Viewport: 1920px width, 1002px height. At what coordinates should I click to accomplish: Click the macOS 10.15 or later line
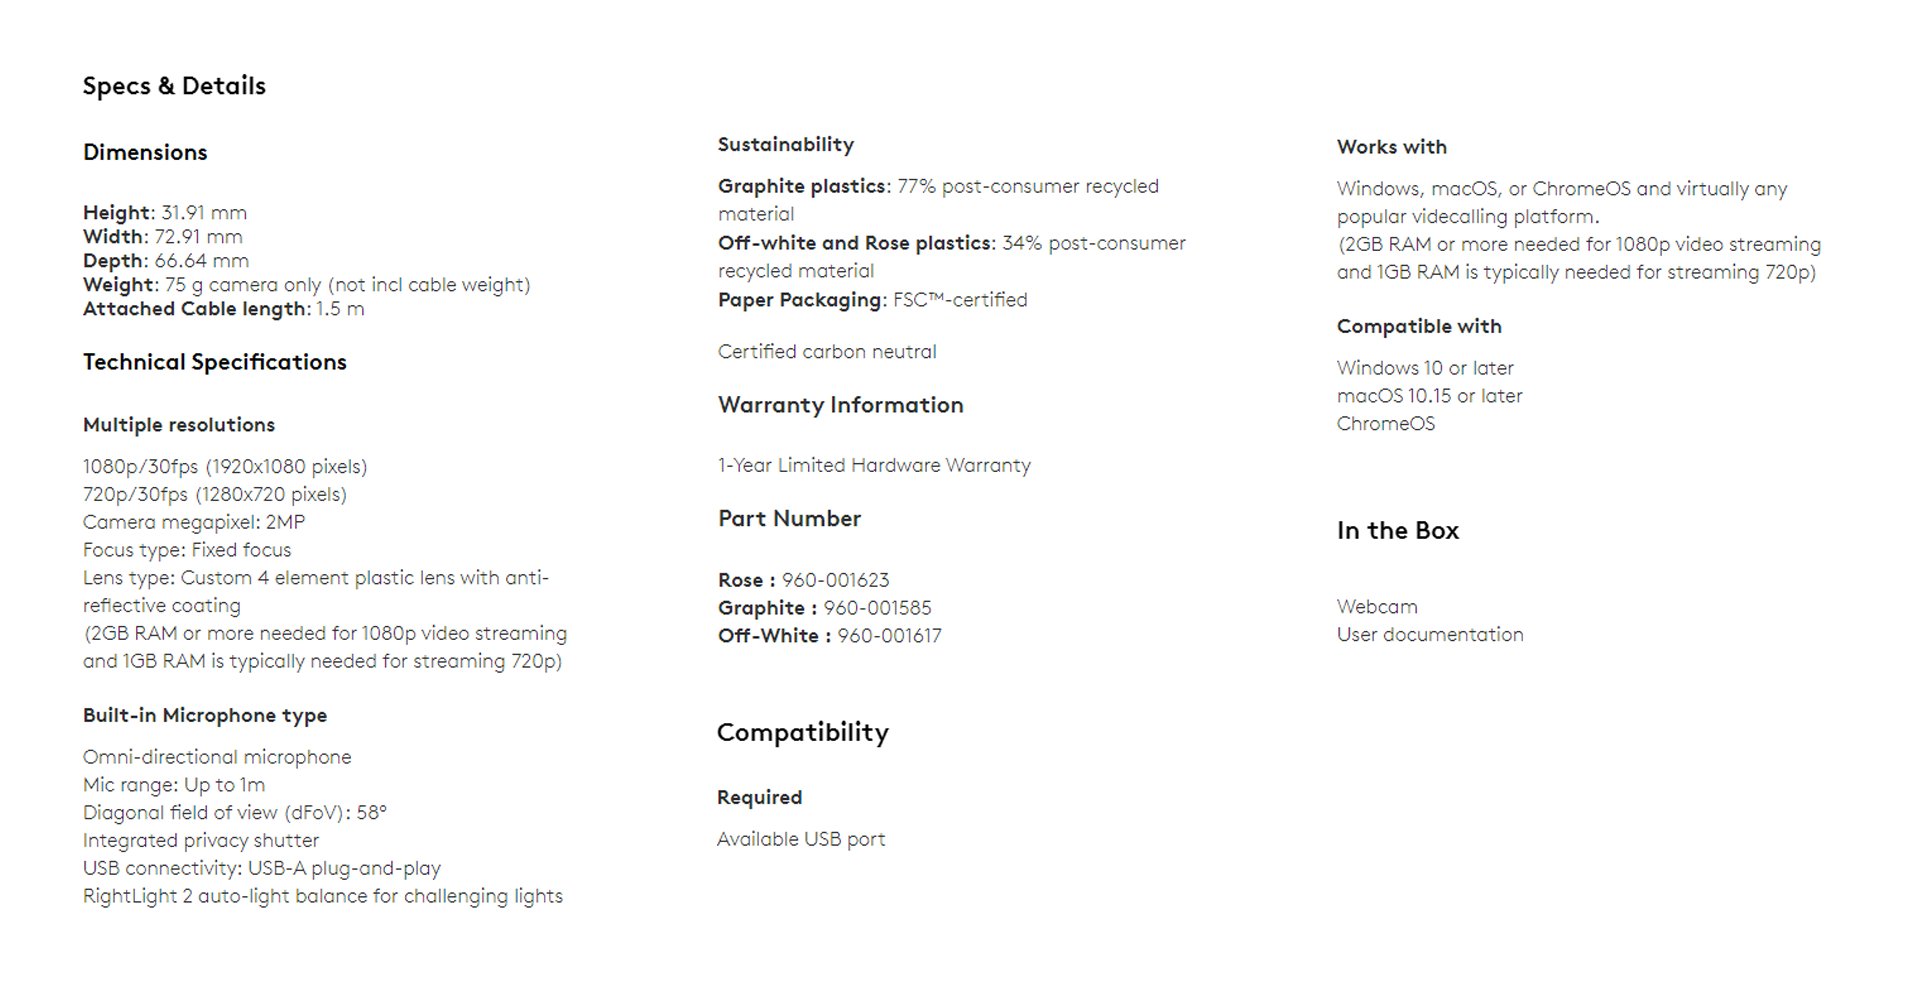click(x=1429, y=396)
